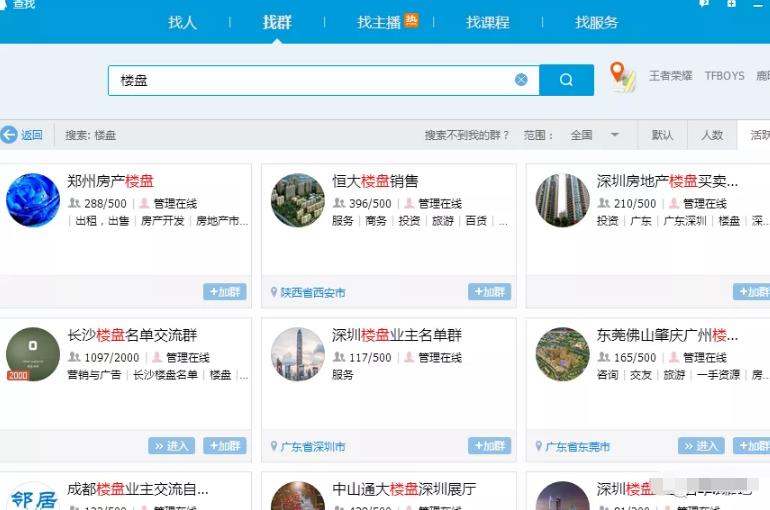This screenshot has width=770, height=510.
Task: Join the 长沙楼盘名单交流群 via 加群
Action: point(225,446)
